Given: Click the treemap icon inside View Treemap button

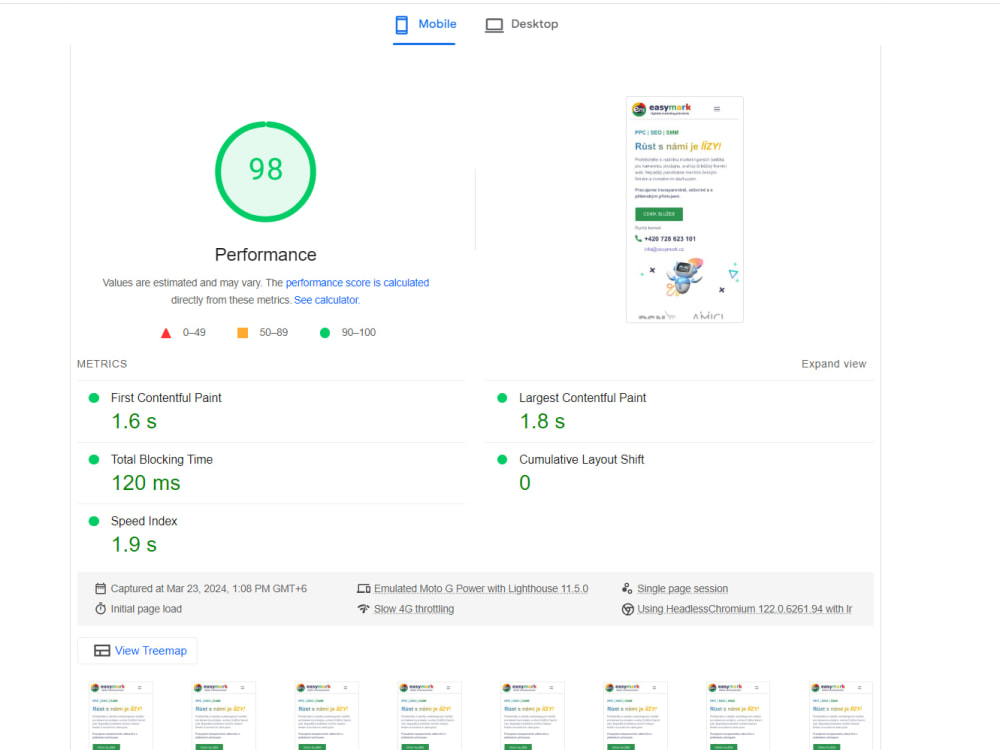Looking at the screenshot, I should [102, 650].
